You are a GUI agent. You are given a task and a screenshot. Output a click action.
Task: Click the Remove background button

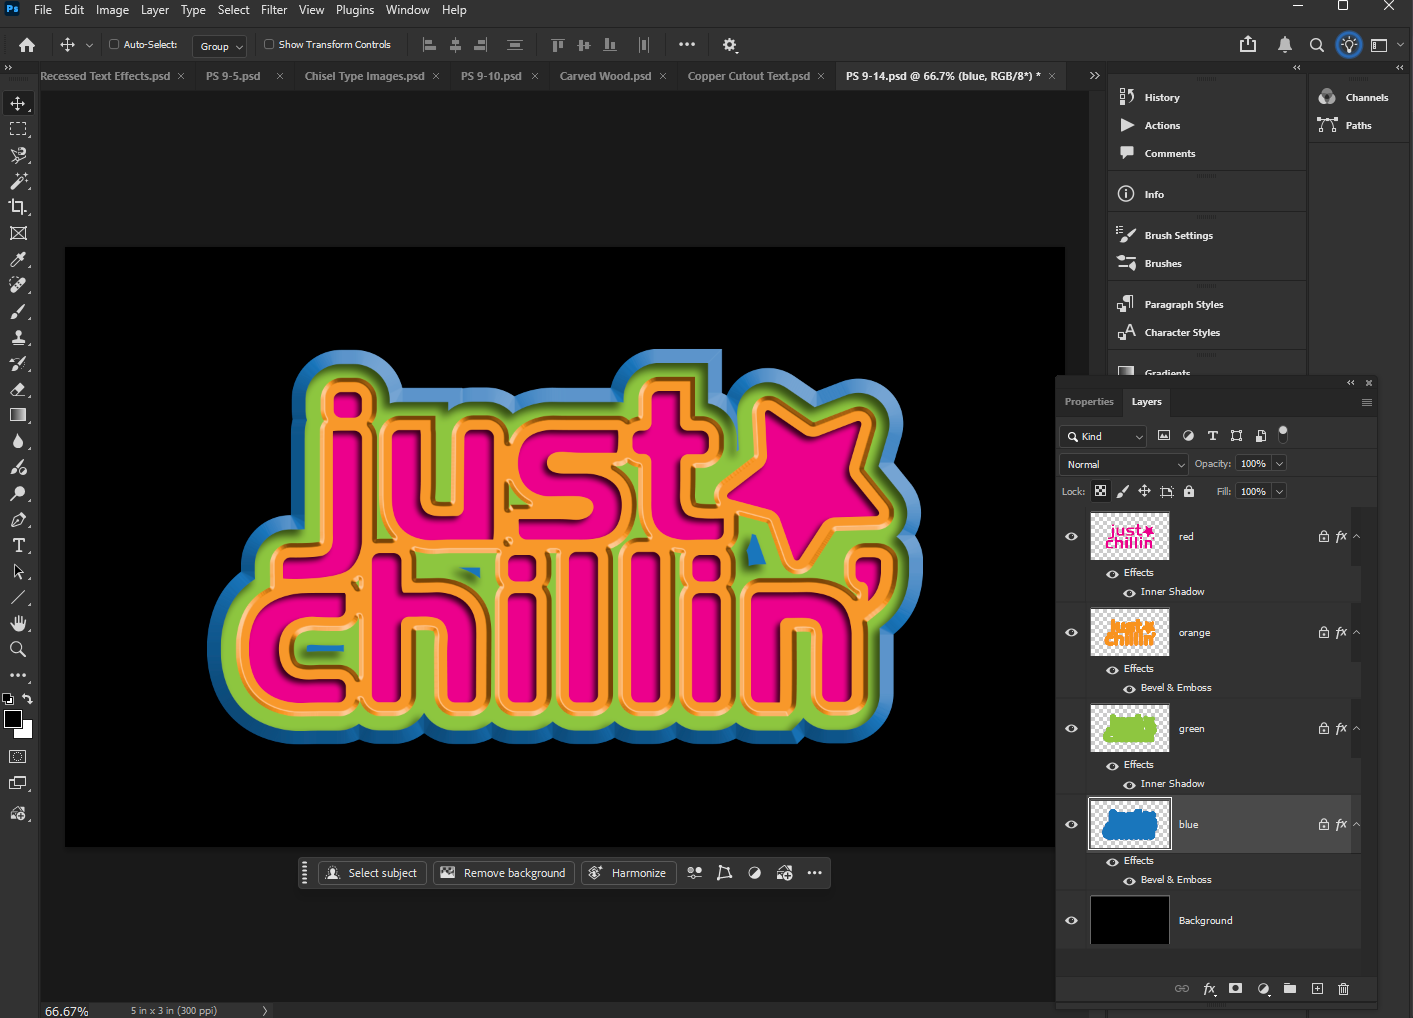click(x=503, y=872)
